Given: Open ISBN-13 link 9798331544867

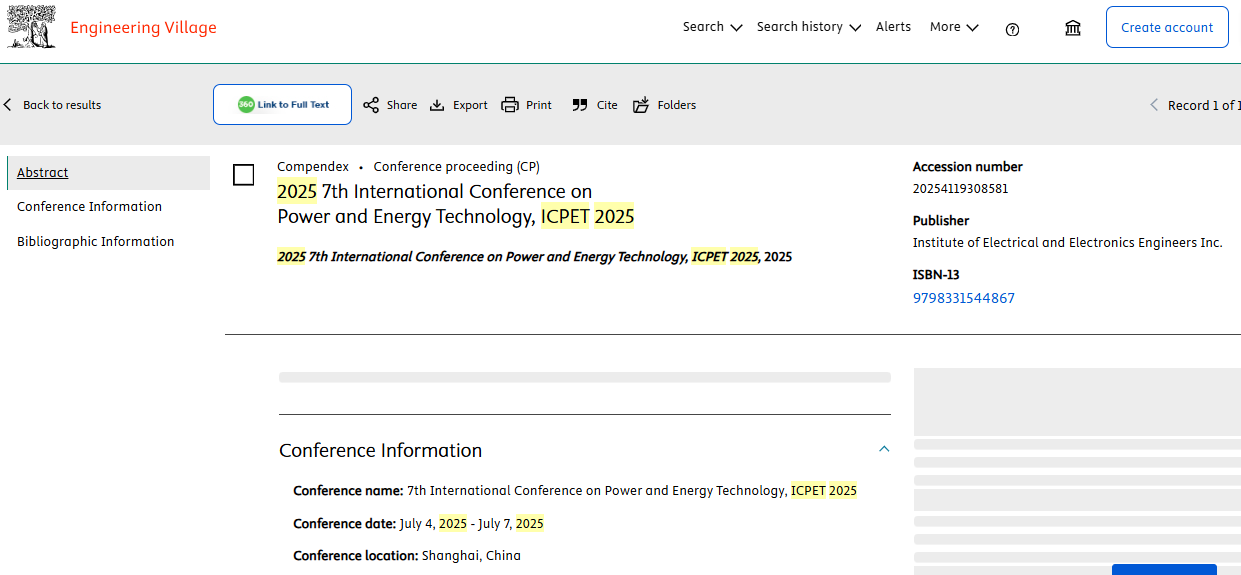Looking at the screenshot, I should (x=963, y=298).
